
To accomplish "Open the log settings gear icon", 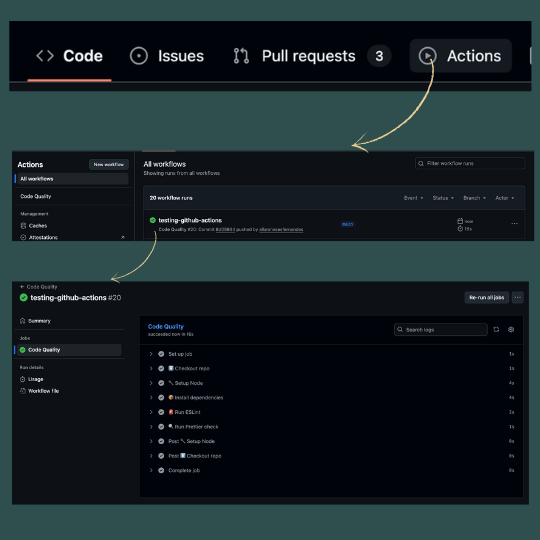I will coord(511,330).
